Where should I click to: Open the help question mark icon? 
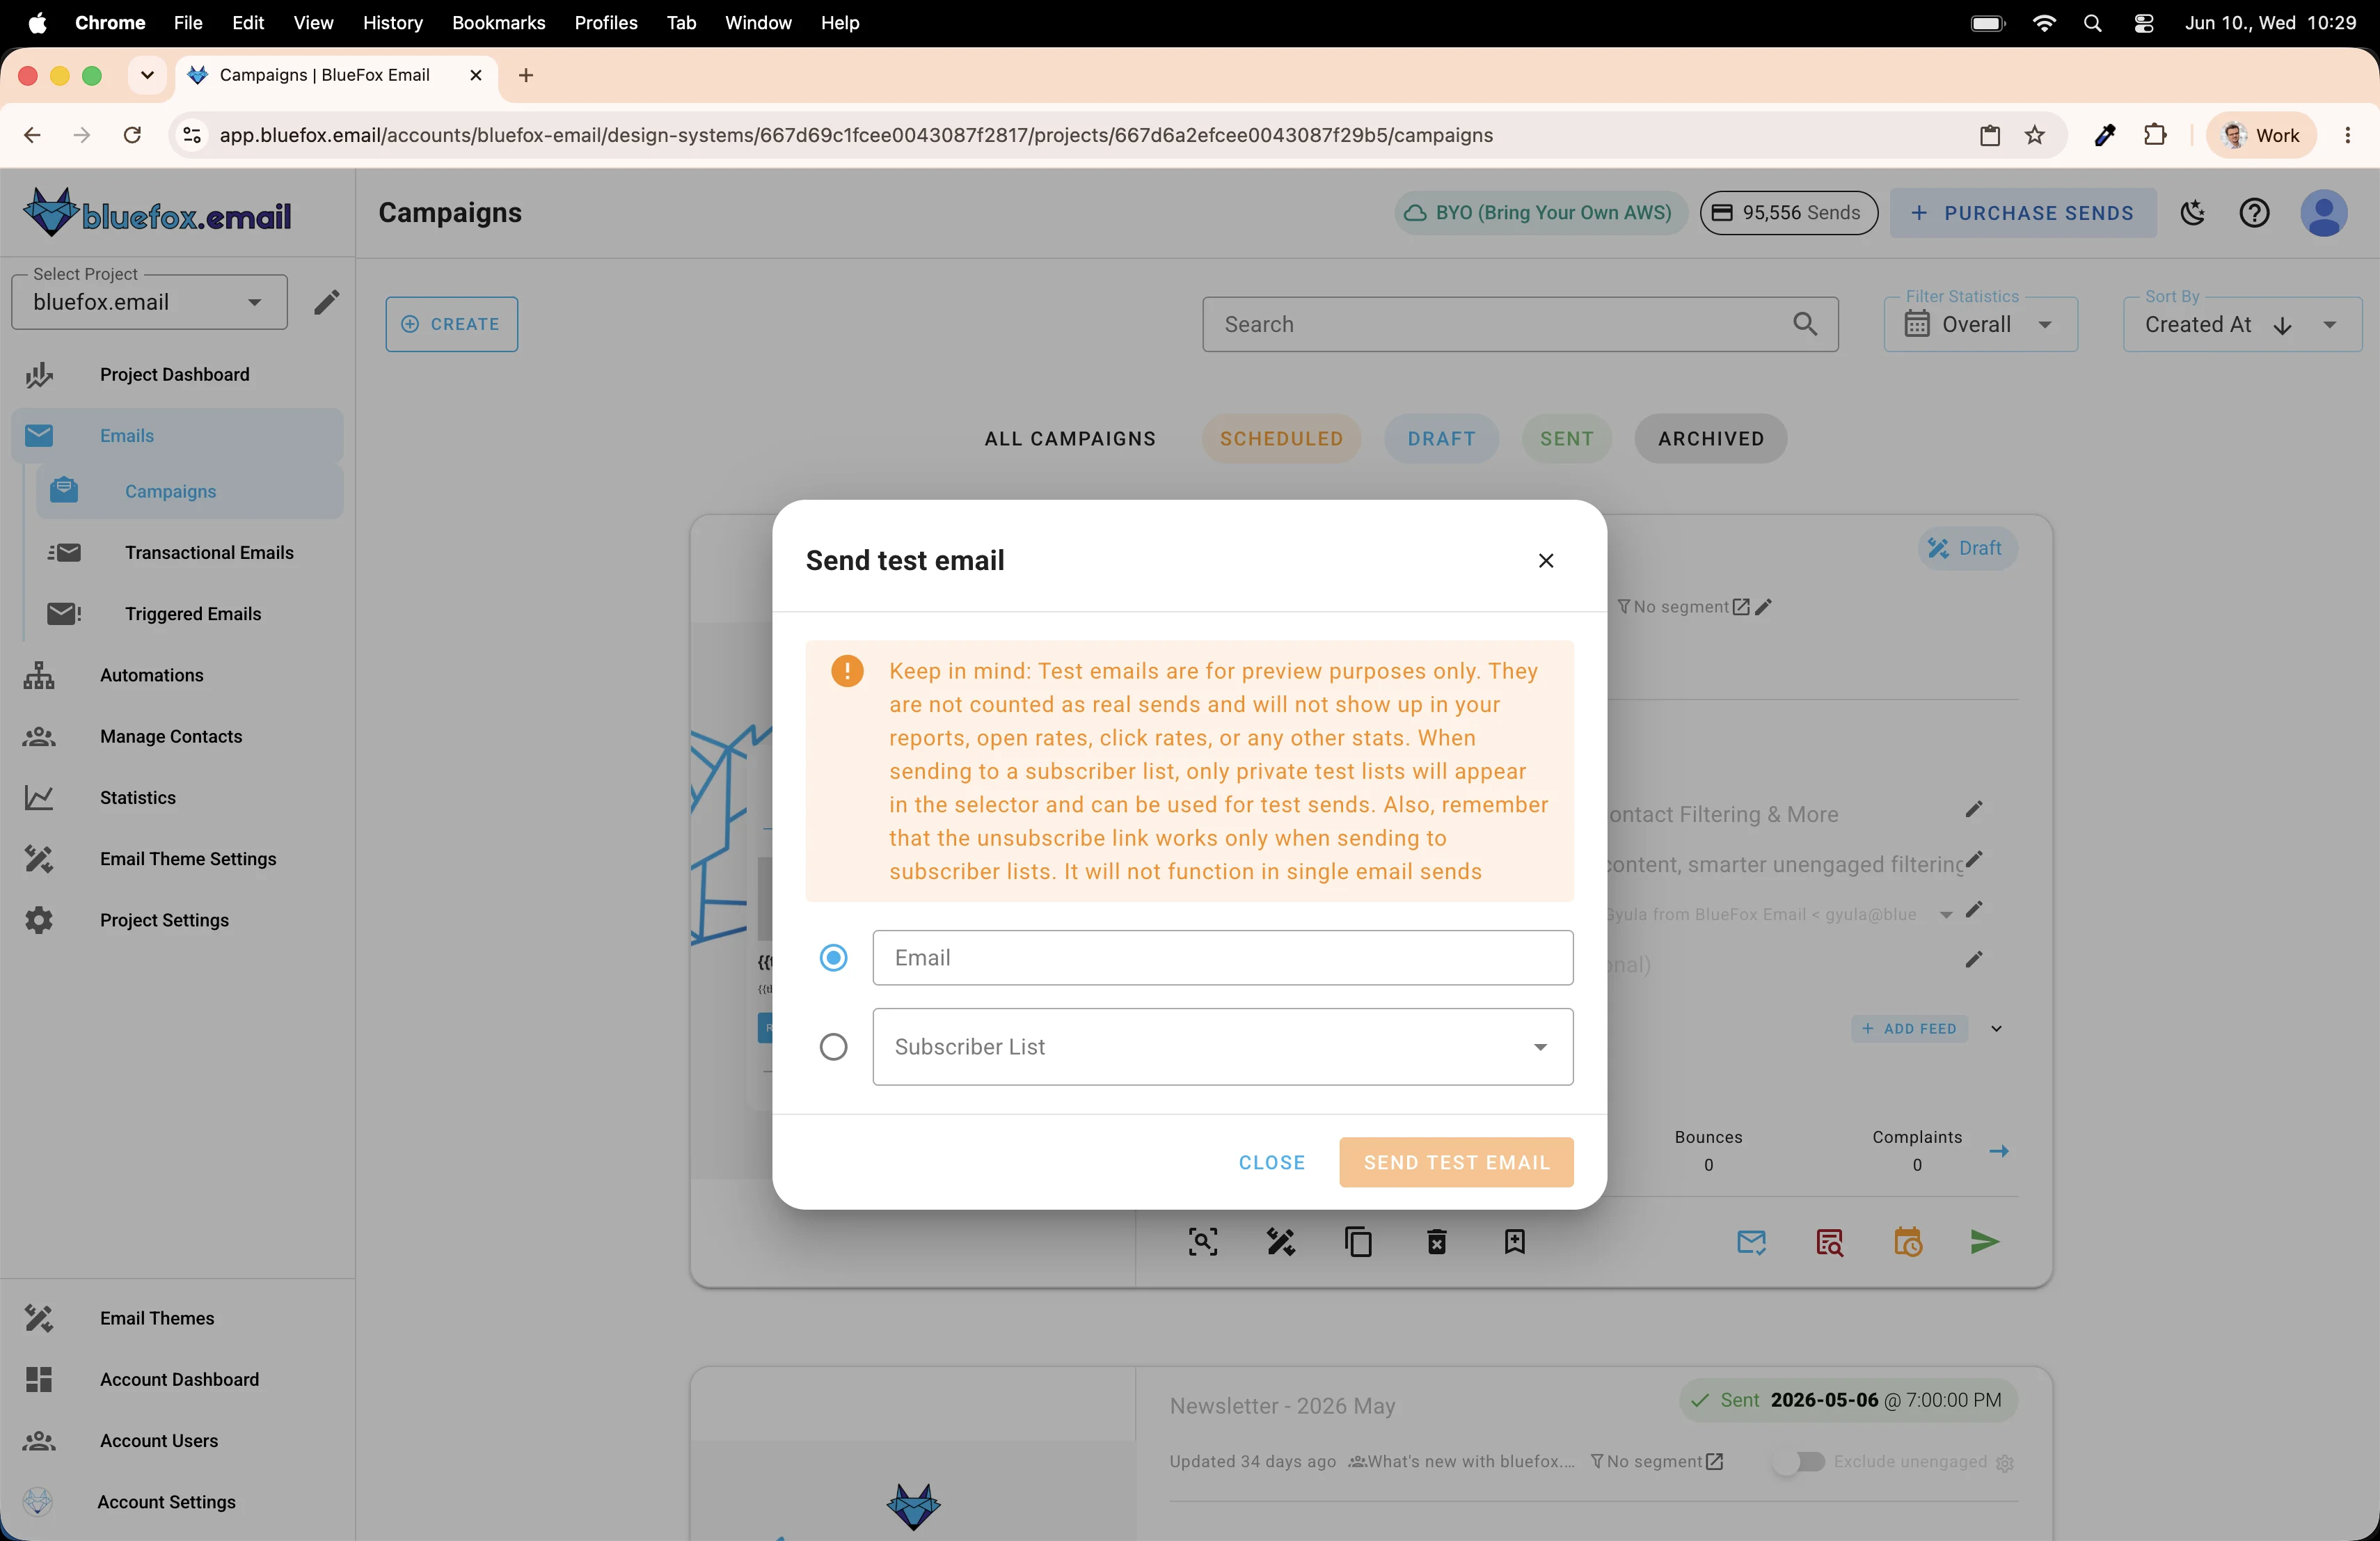[x=2254, y=213]
